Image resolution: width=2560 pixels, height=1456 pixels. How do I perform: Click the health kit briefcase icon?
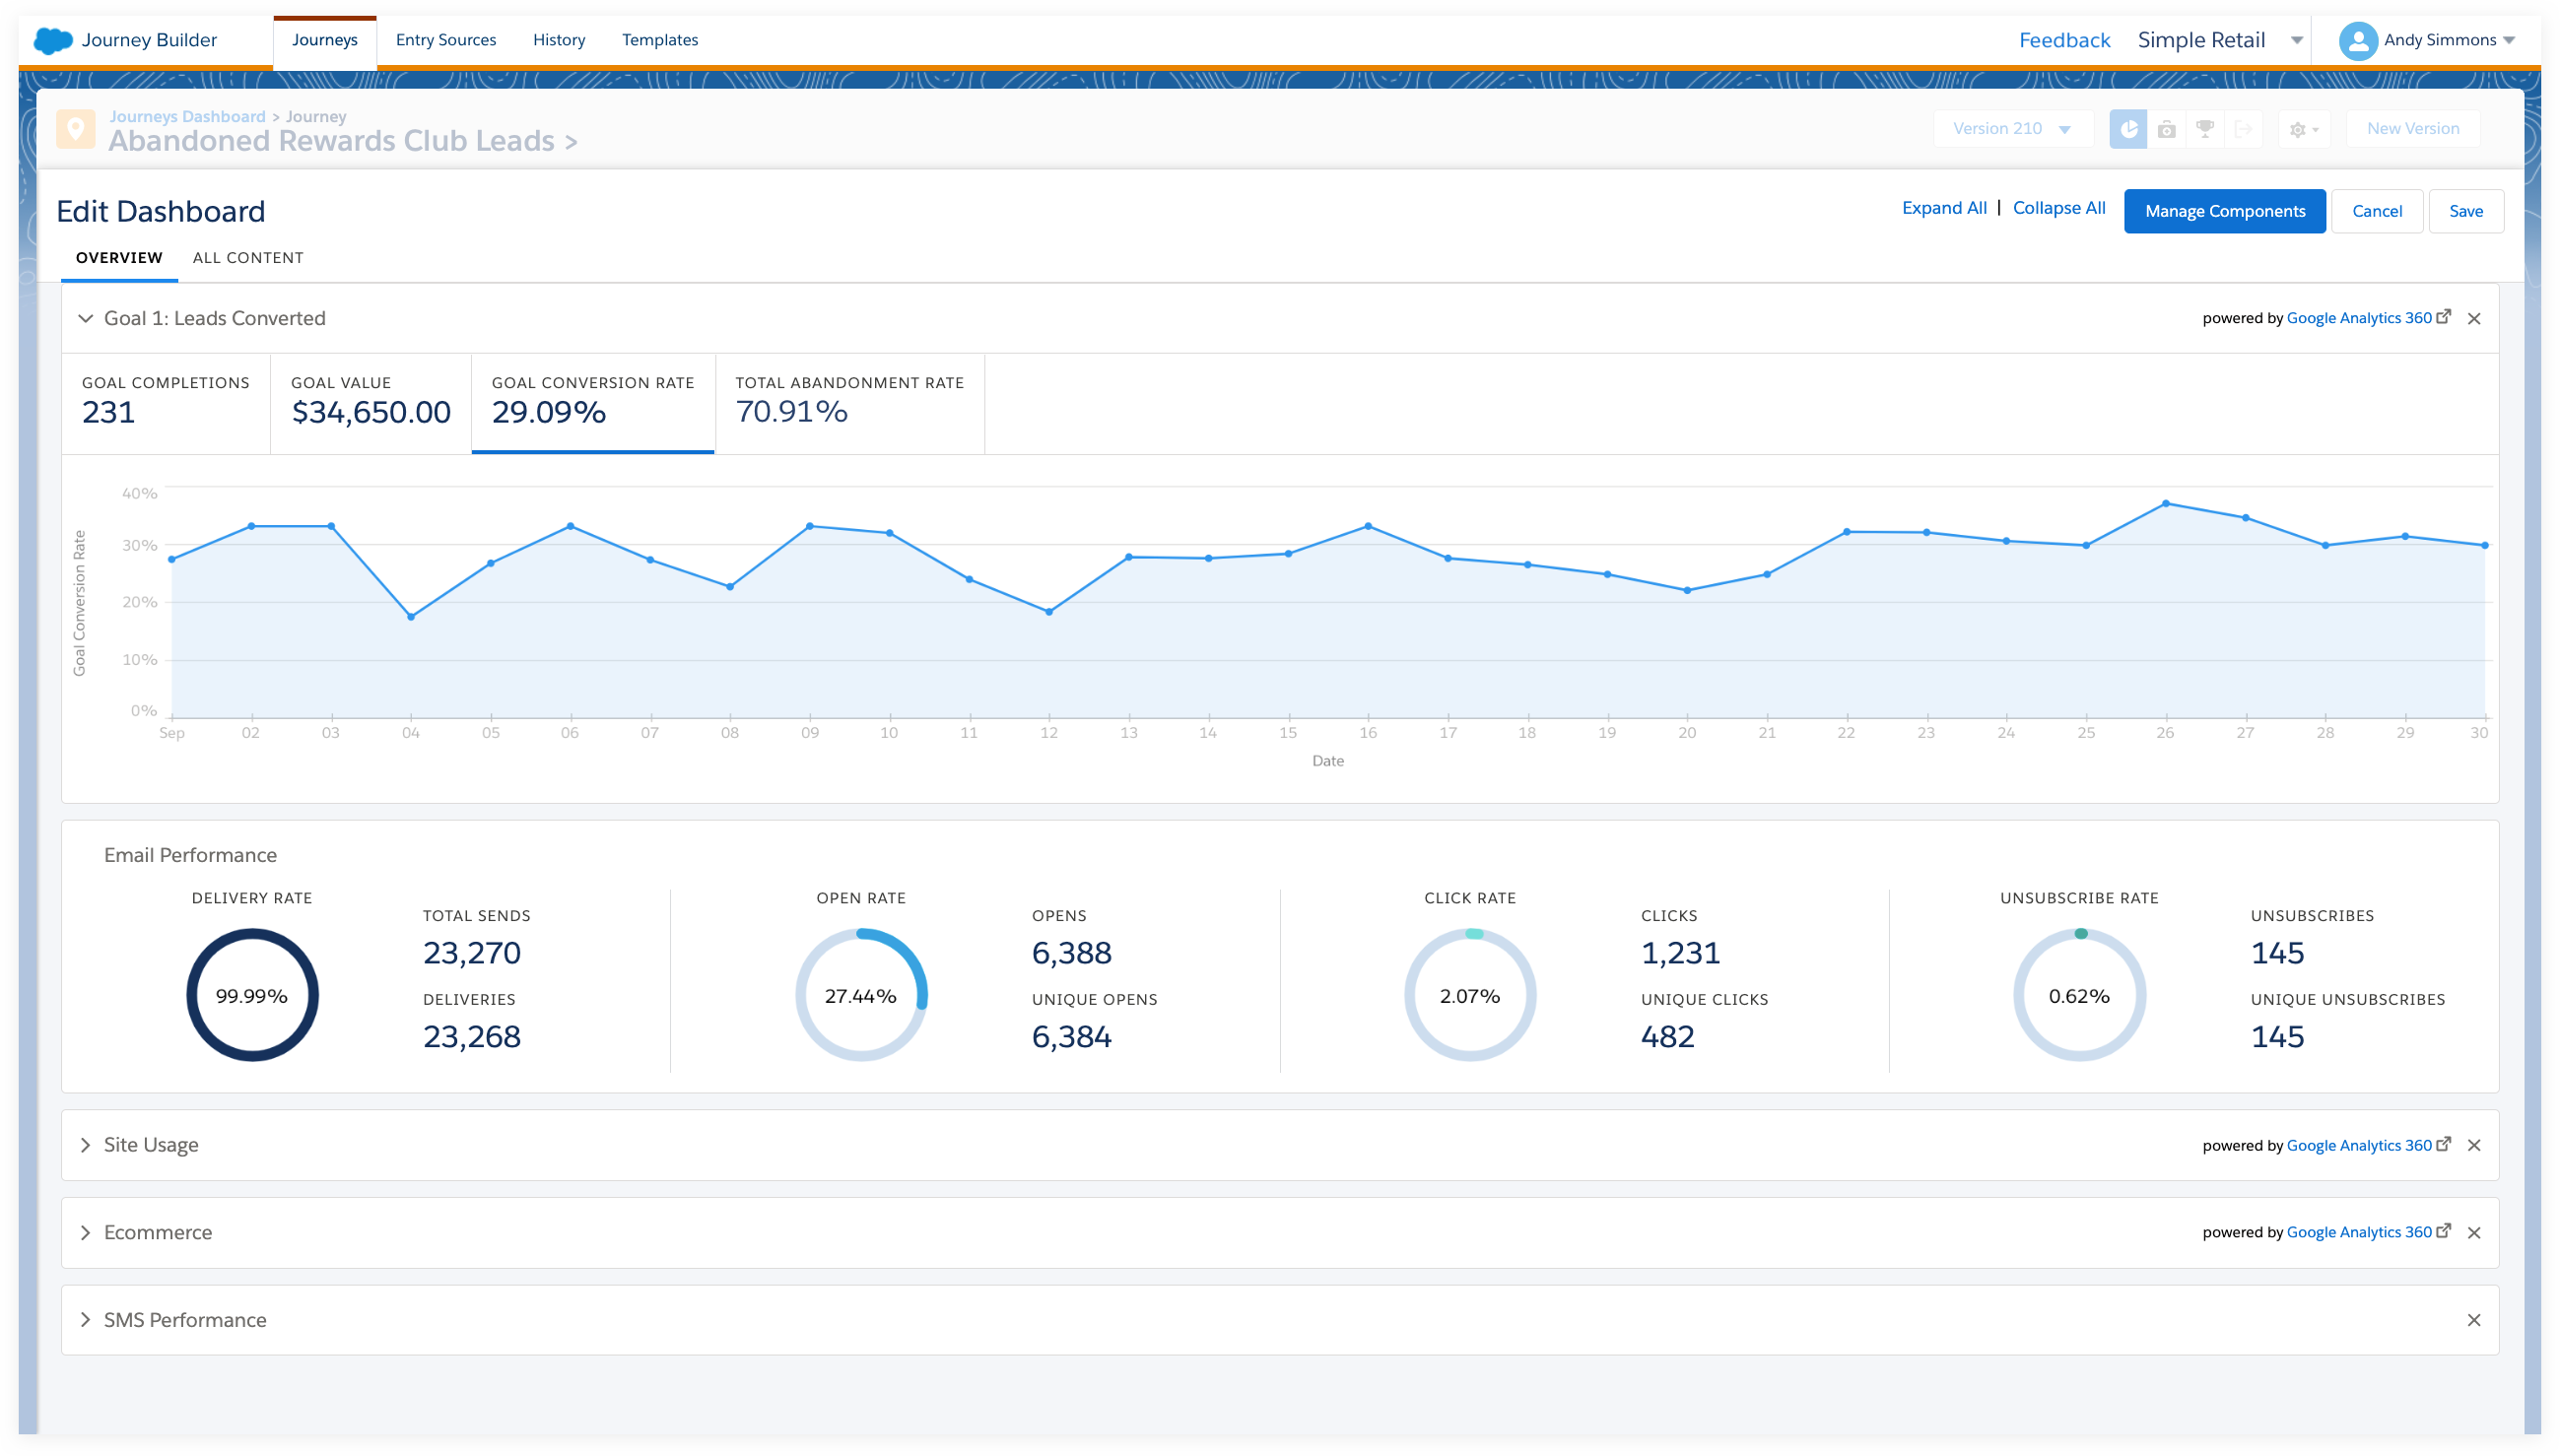point(2166,129)
